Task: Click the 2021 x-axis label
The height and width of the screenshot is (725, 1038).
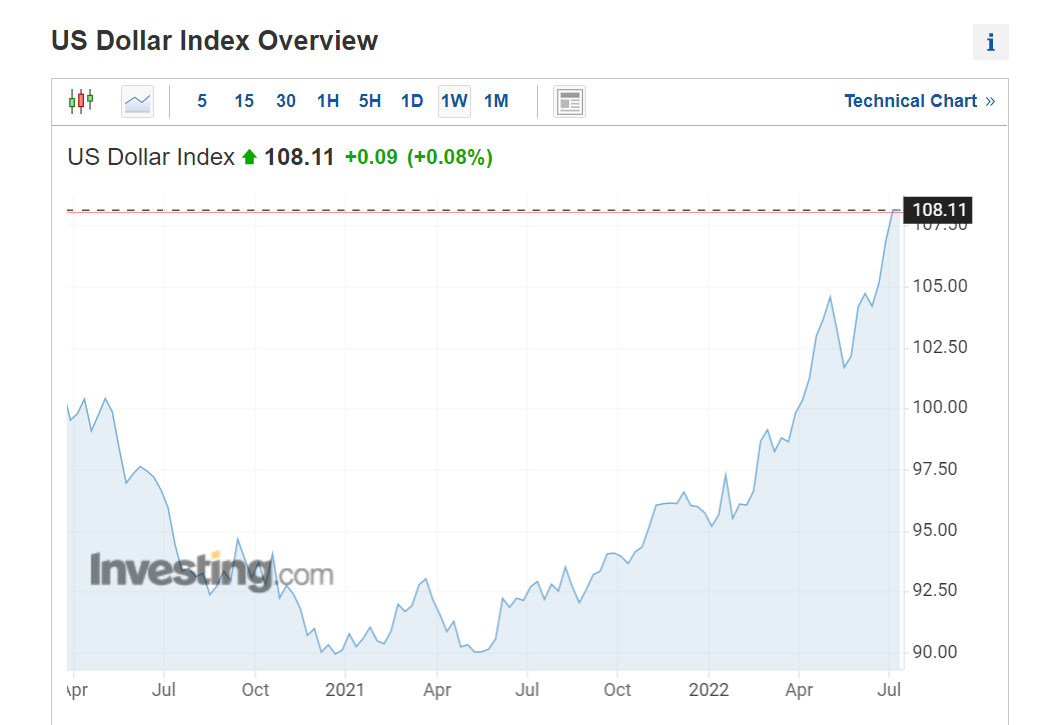Action: [x=345, y=690]
